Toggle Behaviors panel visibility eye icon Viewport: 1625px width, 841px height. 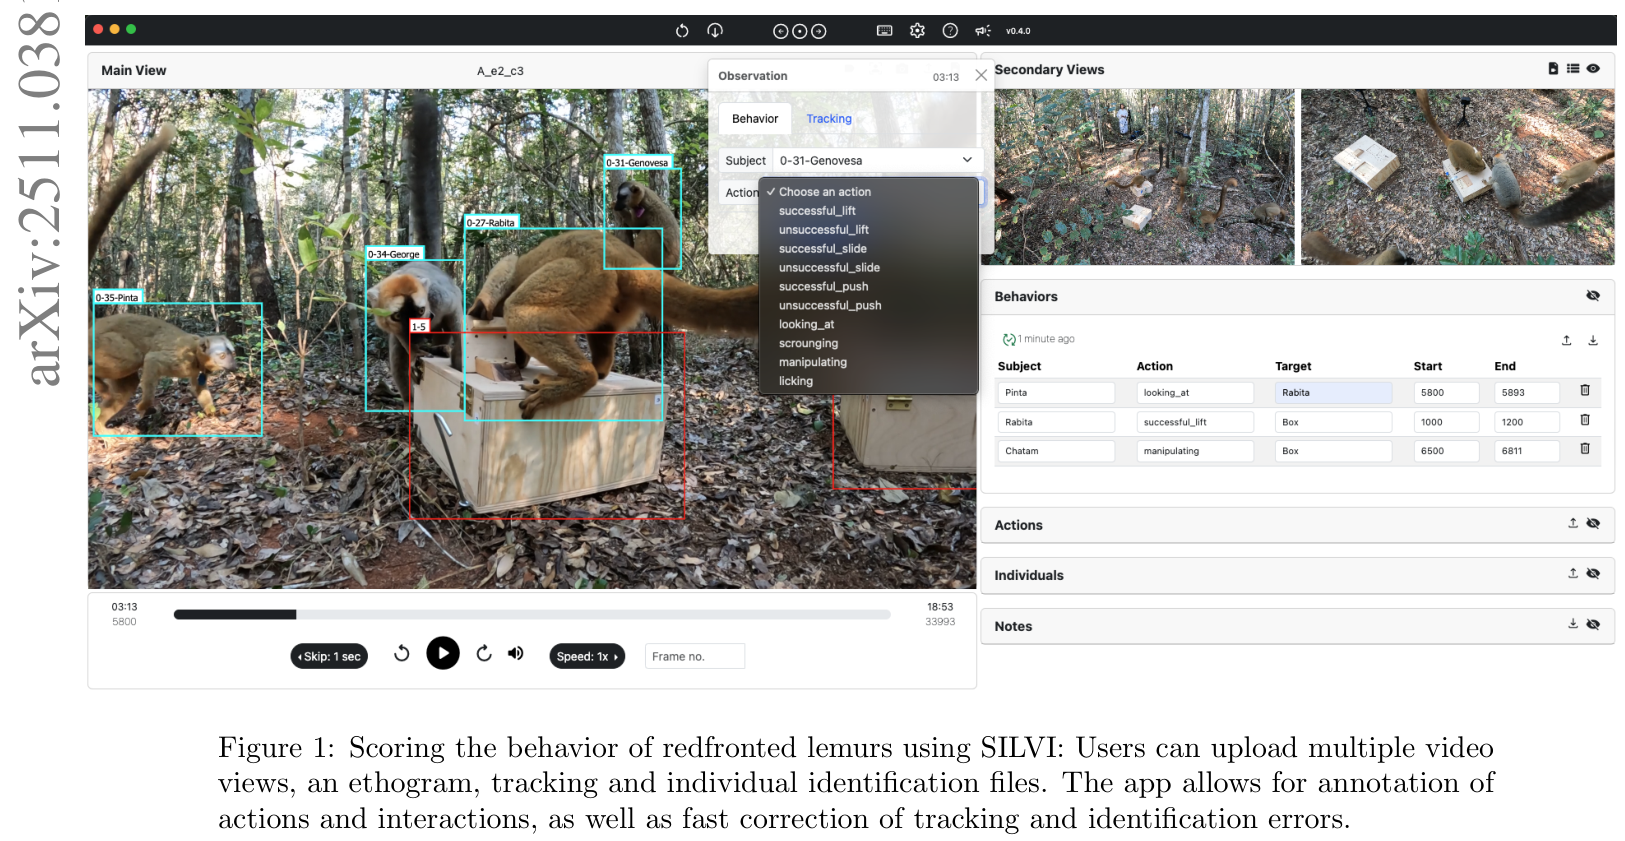(x=1593, y=296)
